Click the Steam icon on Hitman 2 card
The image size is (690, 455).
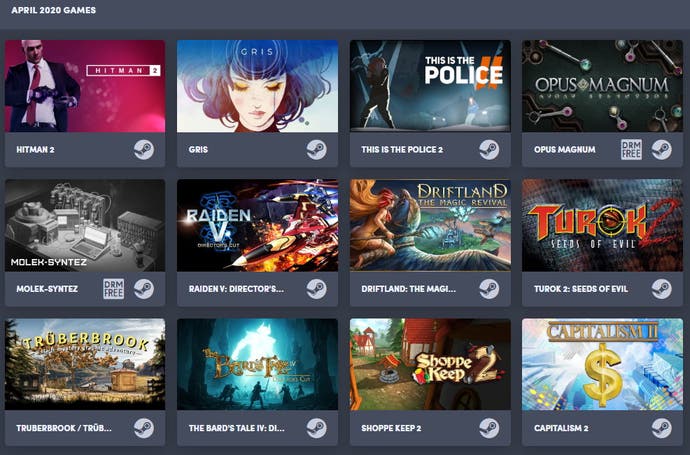(x=144, y=150)
